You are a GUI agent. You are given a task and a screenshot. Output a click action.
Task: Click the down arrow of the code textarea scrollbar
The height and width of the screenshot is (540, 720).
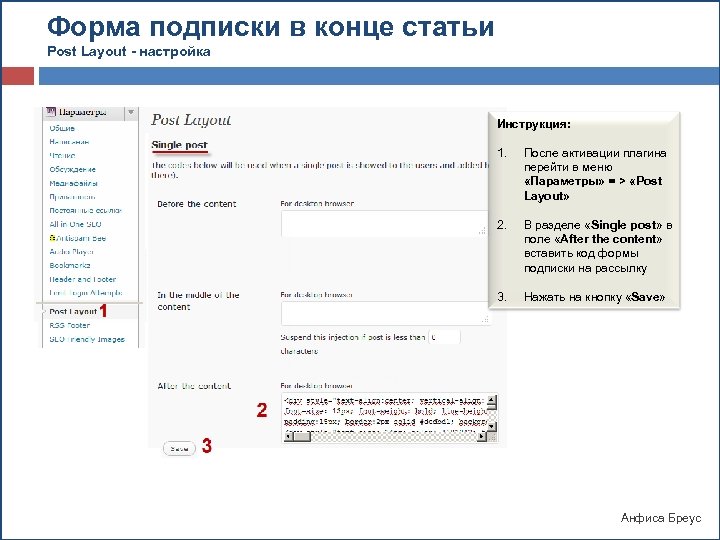(492, 427)
